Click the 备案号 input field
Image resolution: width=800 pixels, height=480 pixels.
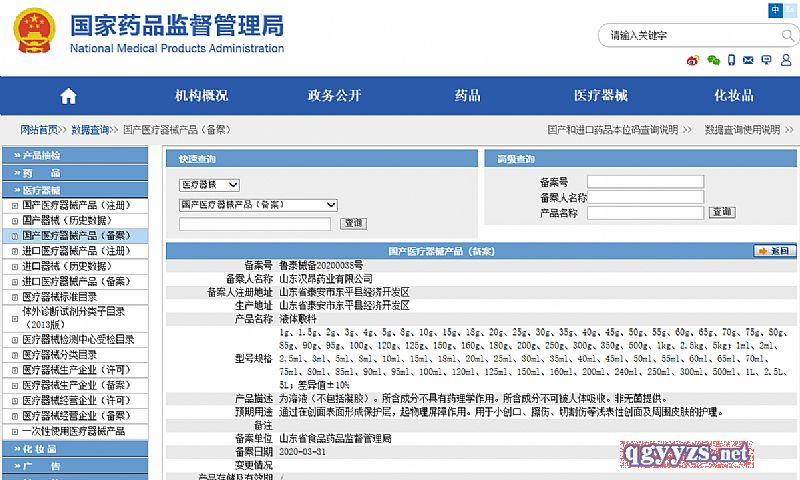click(645, 182)
